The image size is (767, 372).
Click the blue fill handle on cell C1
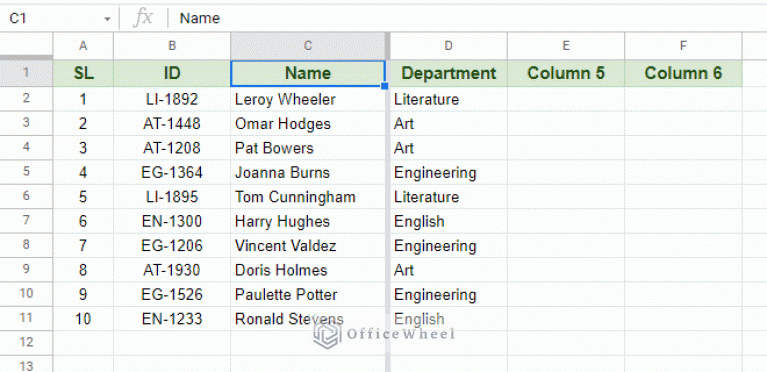[384, 86]
